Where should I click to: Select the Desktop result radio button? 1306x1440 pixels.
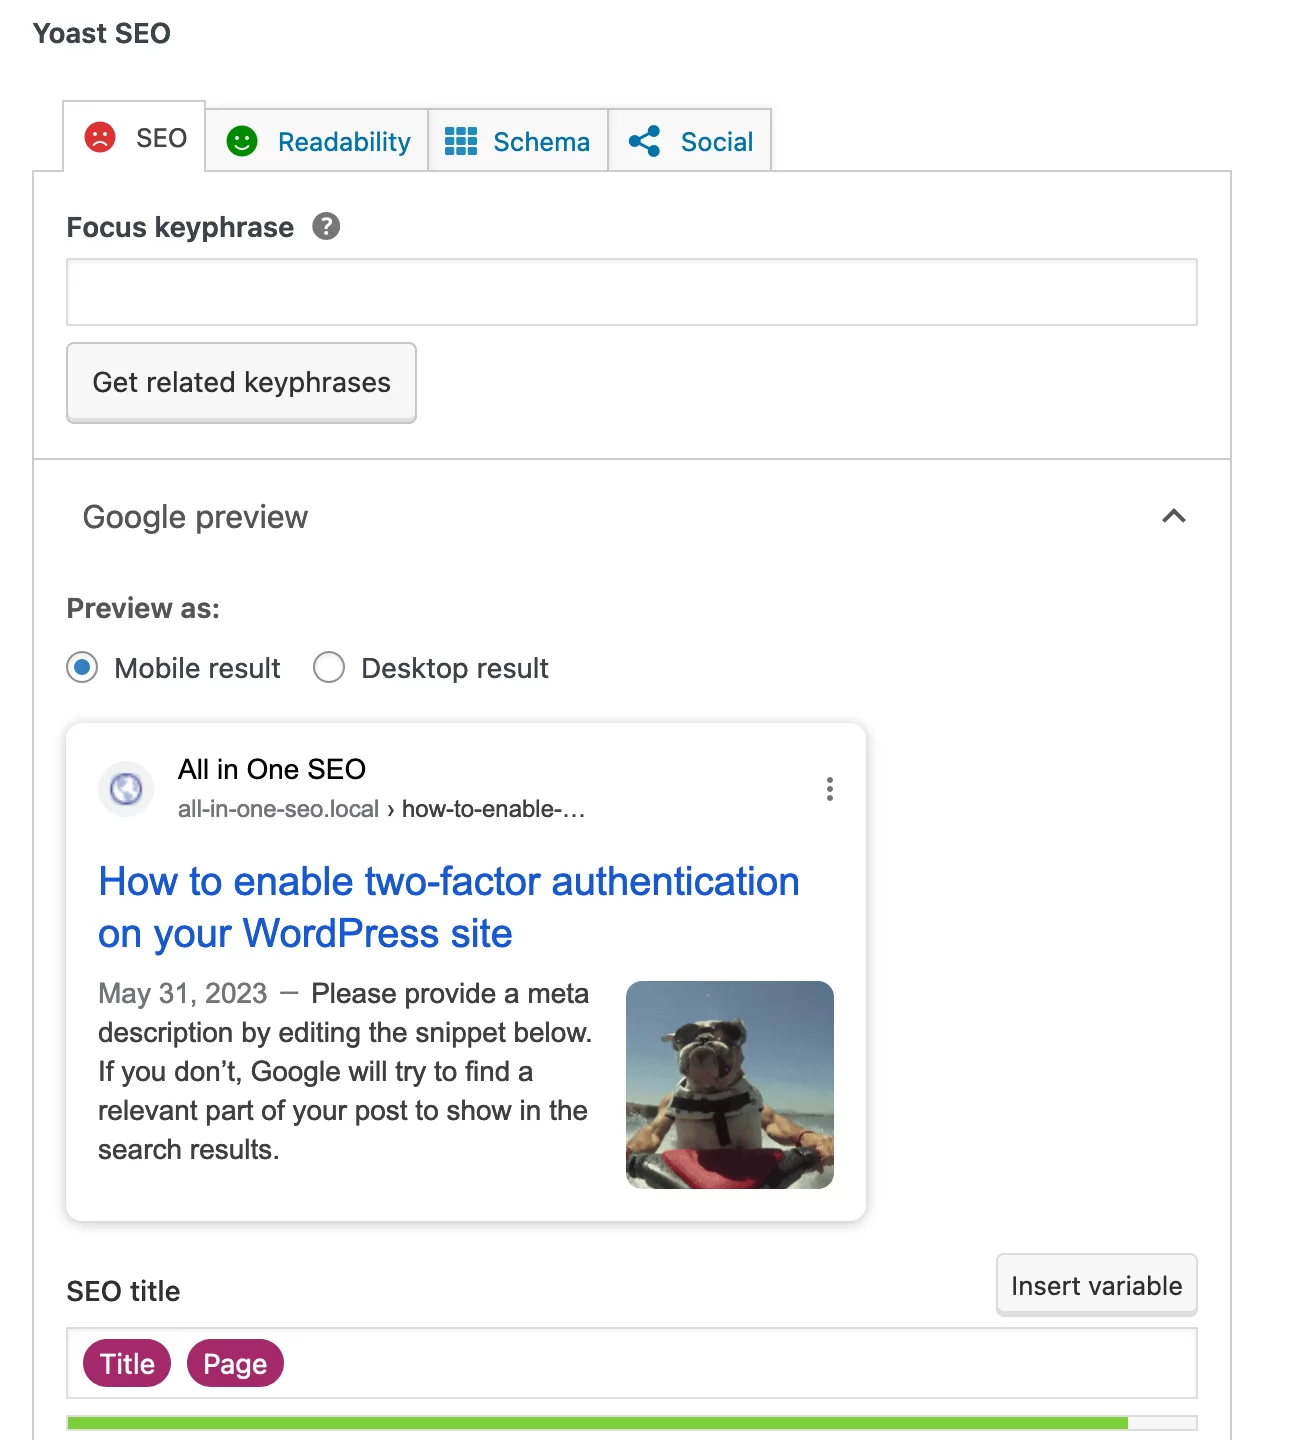tap(329, 667)
